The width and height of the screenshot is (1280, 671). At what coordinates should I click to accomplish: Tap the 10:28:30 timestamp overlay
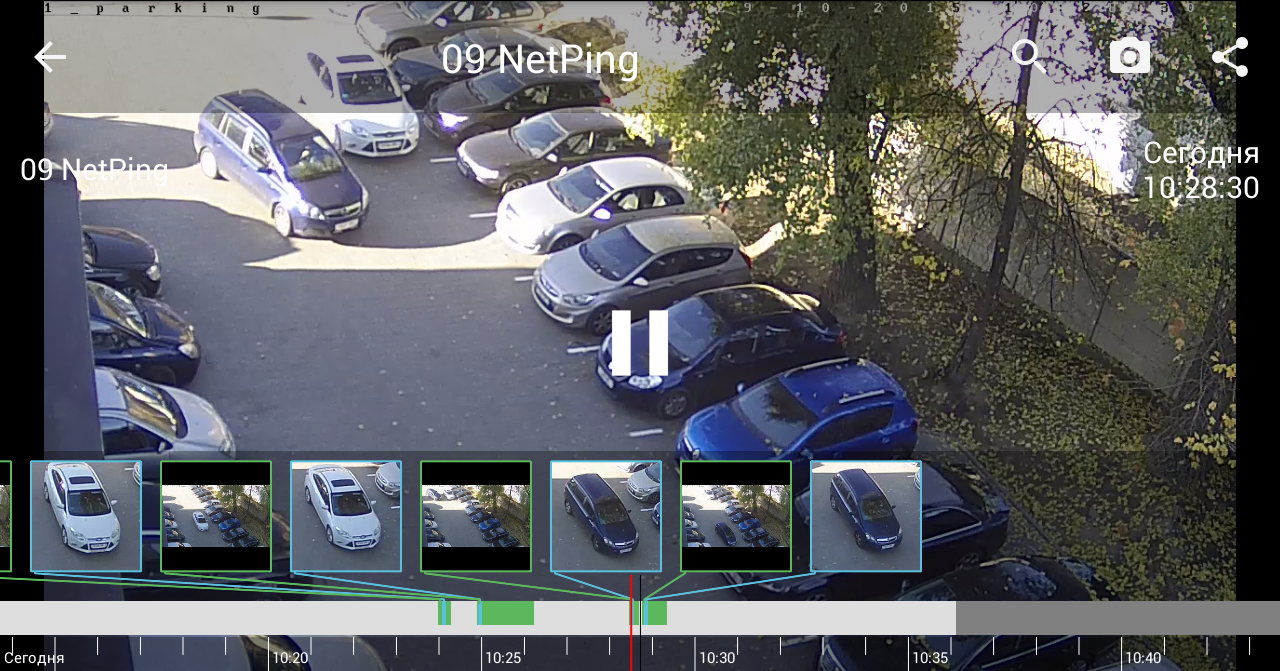[1201, 188]
